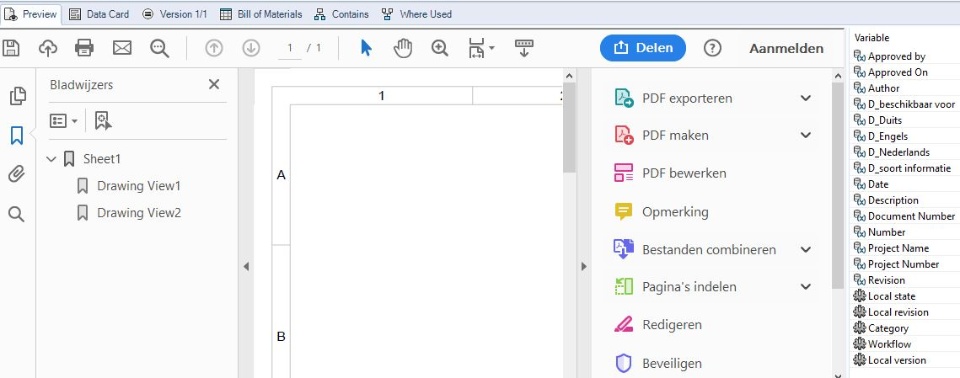
Task: Open the PDF bewerken tool
Action: tap(684, 173)
